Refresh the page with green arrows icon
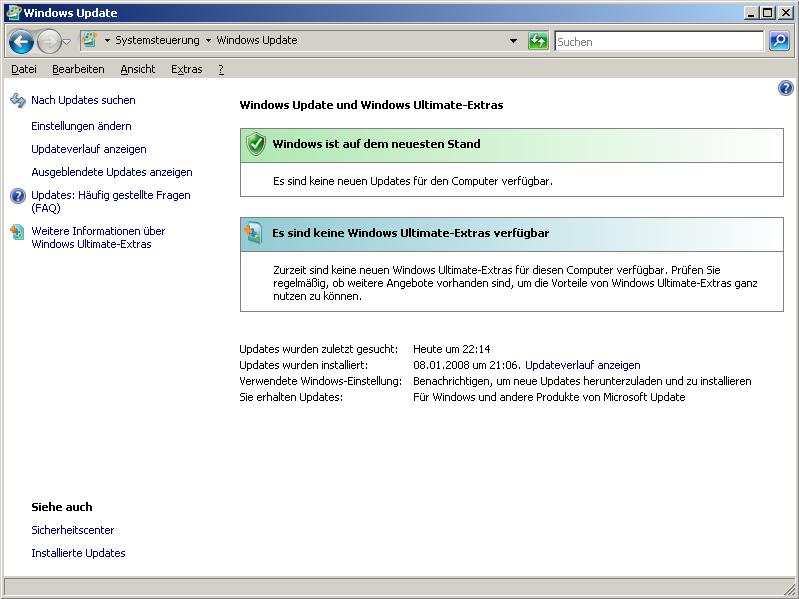The image size is (799, 599). coord(538,41)
